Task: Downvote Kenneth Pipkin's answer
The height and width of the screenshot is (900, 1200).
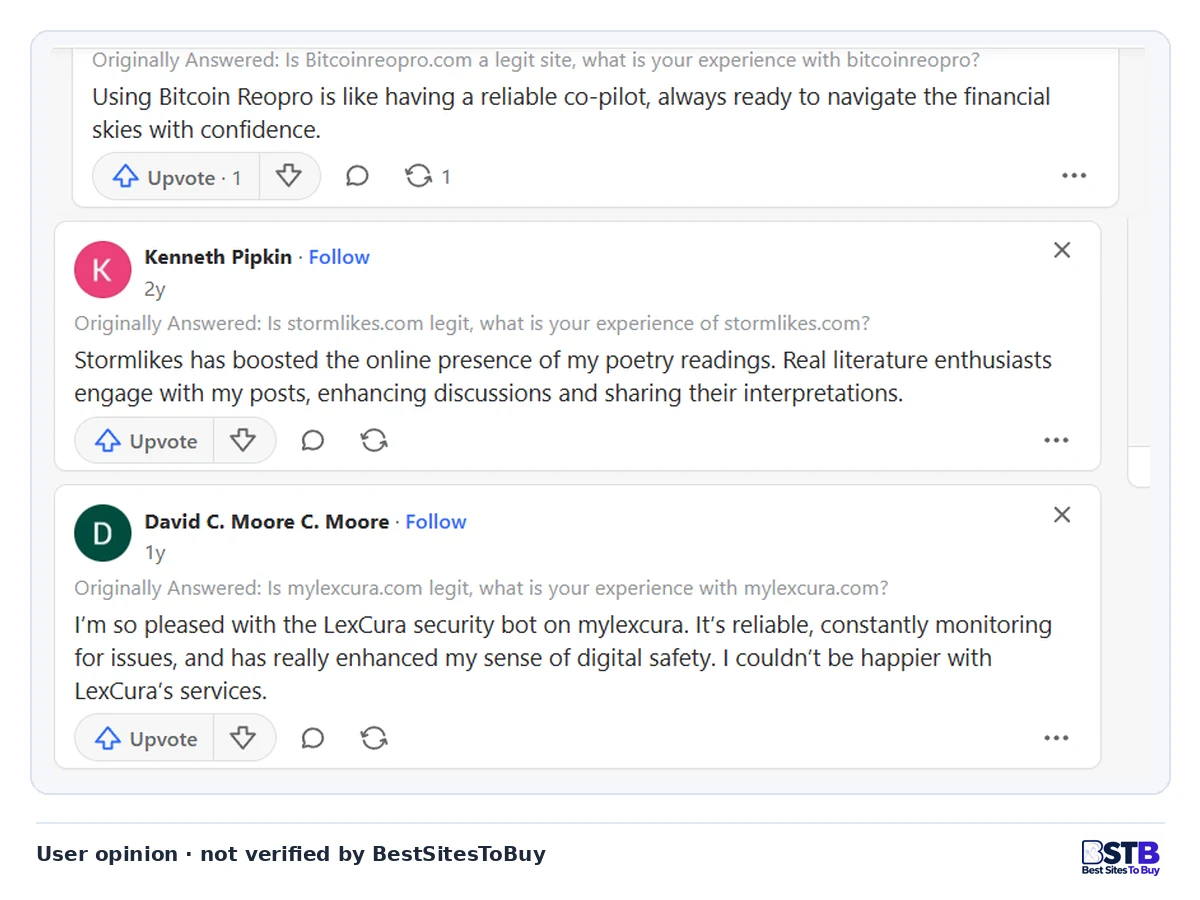Action: (244, 441)
